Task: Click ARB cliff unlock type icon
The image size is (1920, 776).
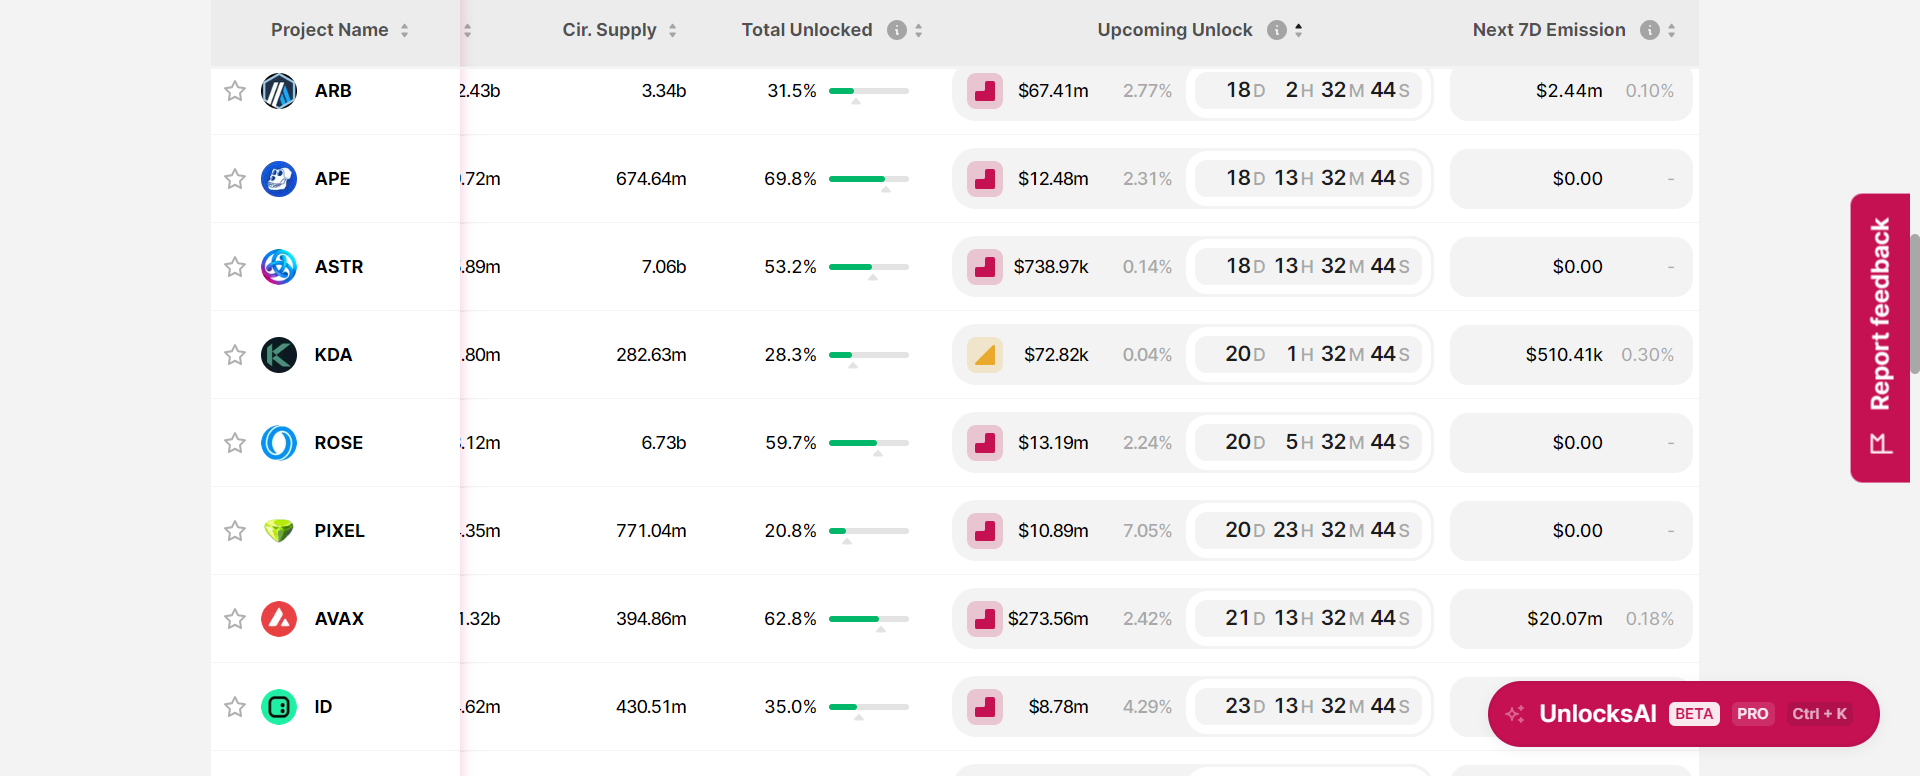Action: [x=985, y=91]
